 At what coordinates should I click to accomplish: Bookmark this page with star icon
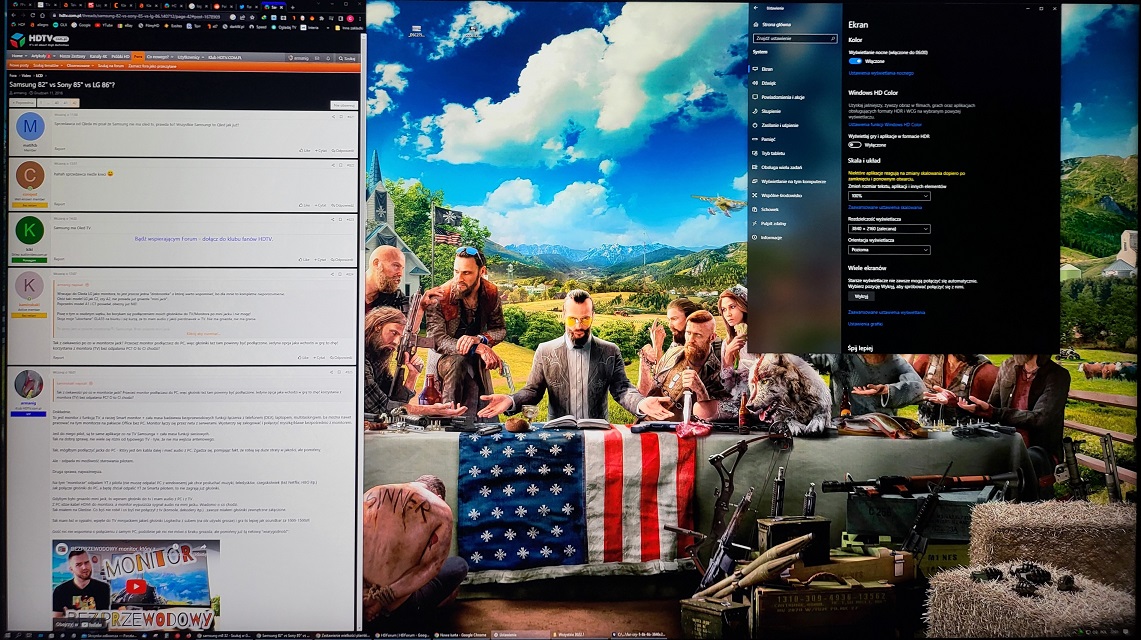pyautogui.click(x=253, y=17)
